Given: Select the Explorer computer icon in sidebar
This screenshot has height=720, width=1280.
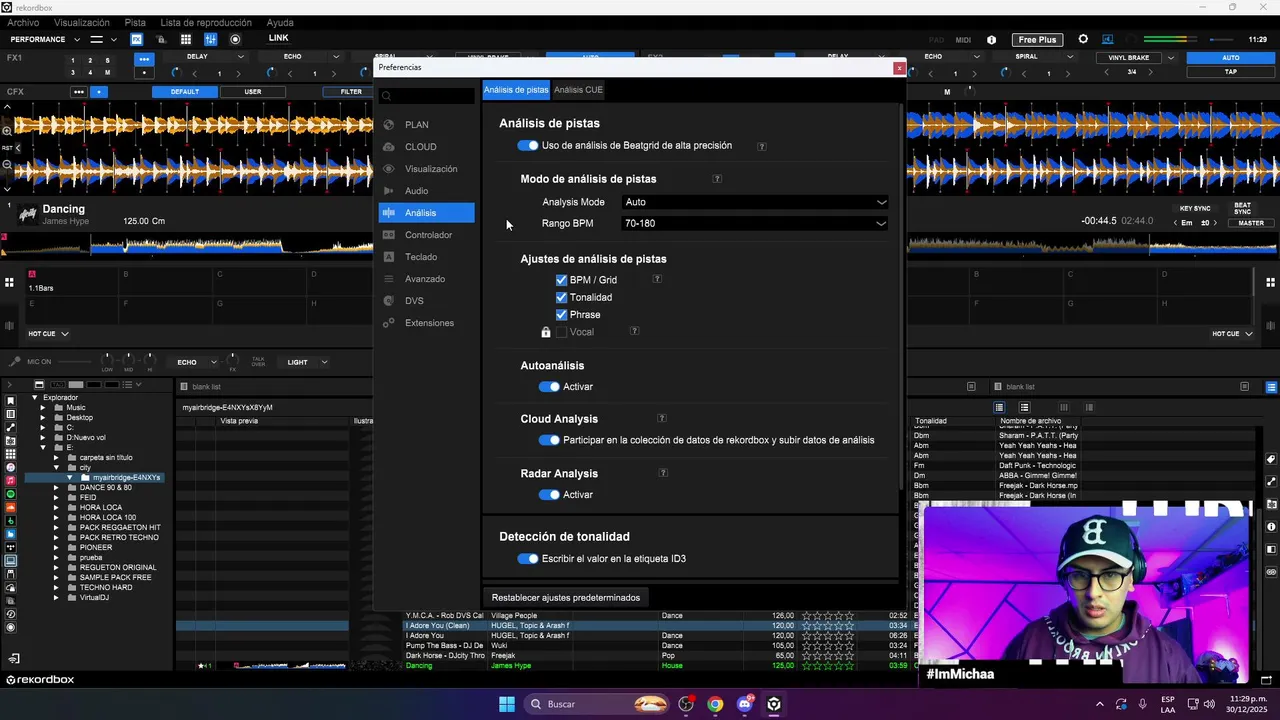Looking at the screenshot, I should click(11, 561).
